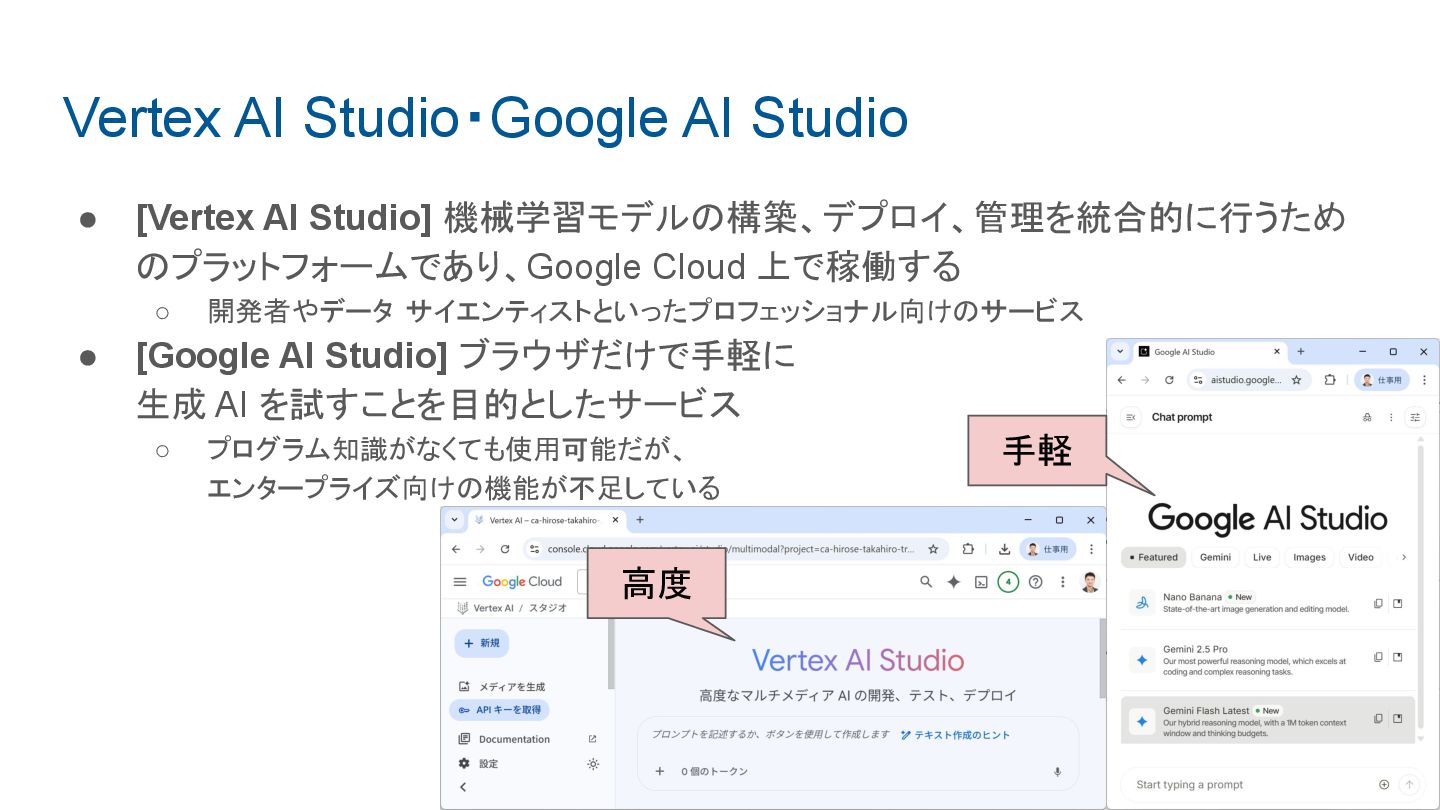Go back in the Vertex AI browser window
Image resolution: width=1440 pixels, height=810 pixels.
point(457,549)
